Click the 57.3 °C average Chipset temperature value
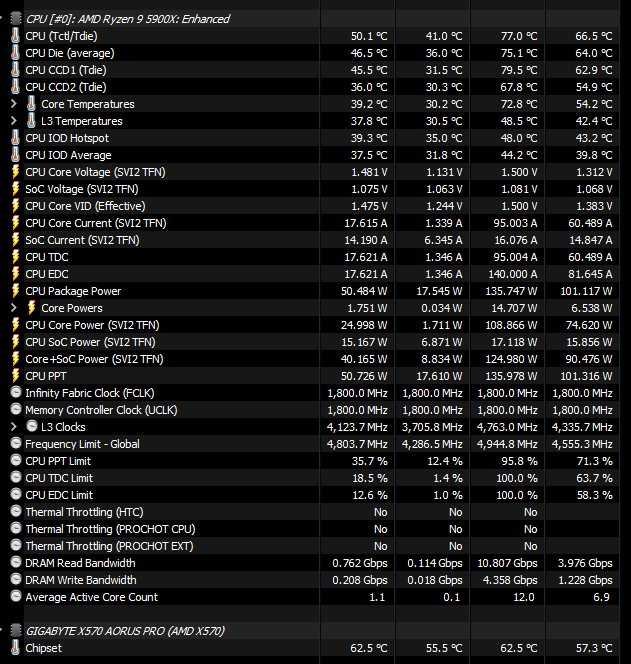This screenshot has height=664, width=631. click(594, 648)
